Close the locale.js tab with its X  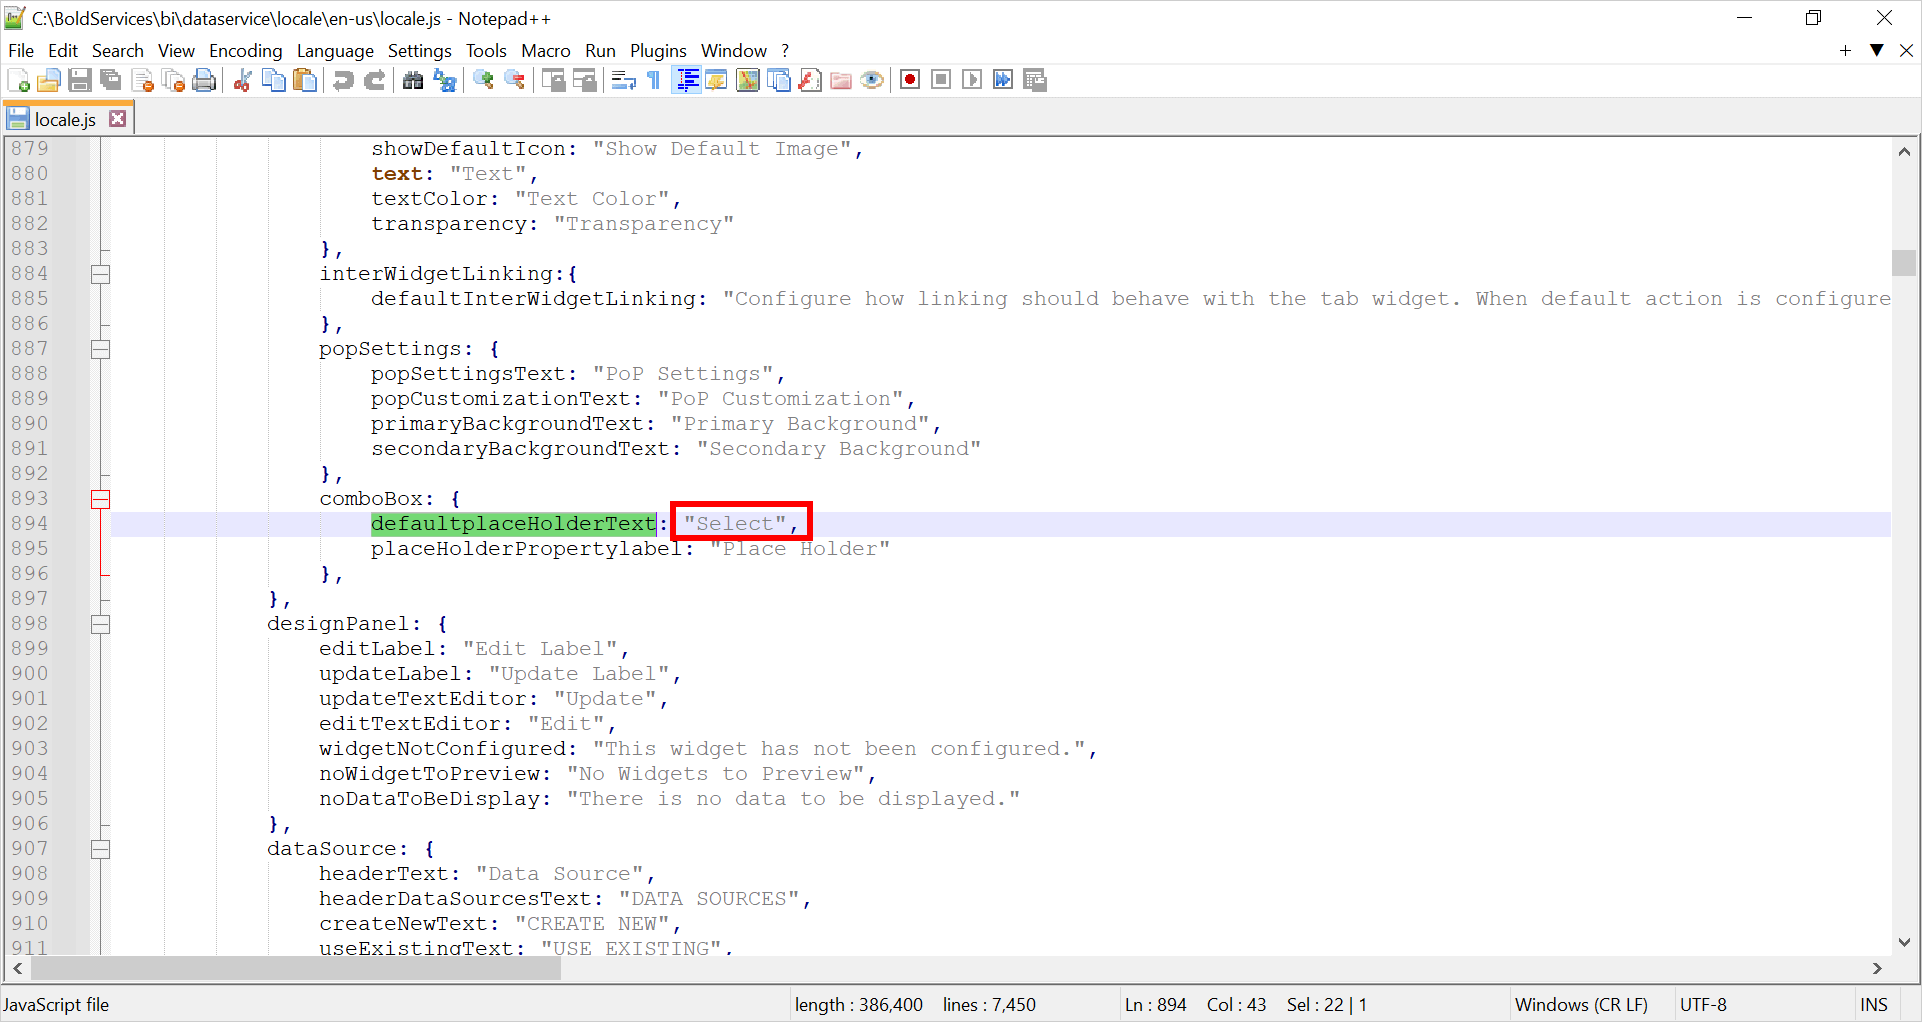(x=118, y=119)
